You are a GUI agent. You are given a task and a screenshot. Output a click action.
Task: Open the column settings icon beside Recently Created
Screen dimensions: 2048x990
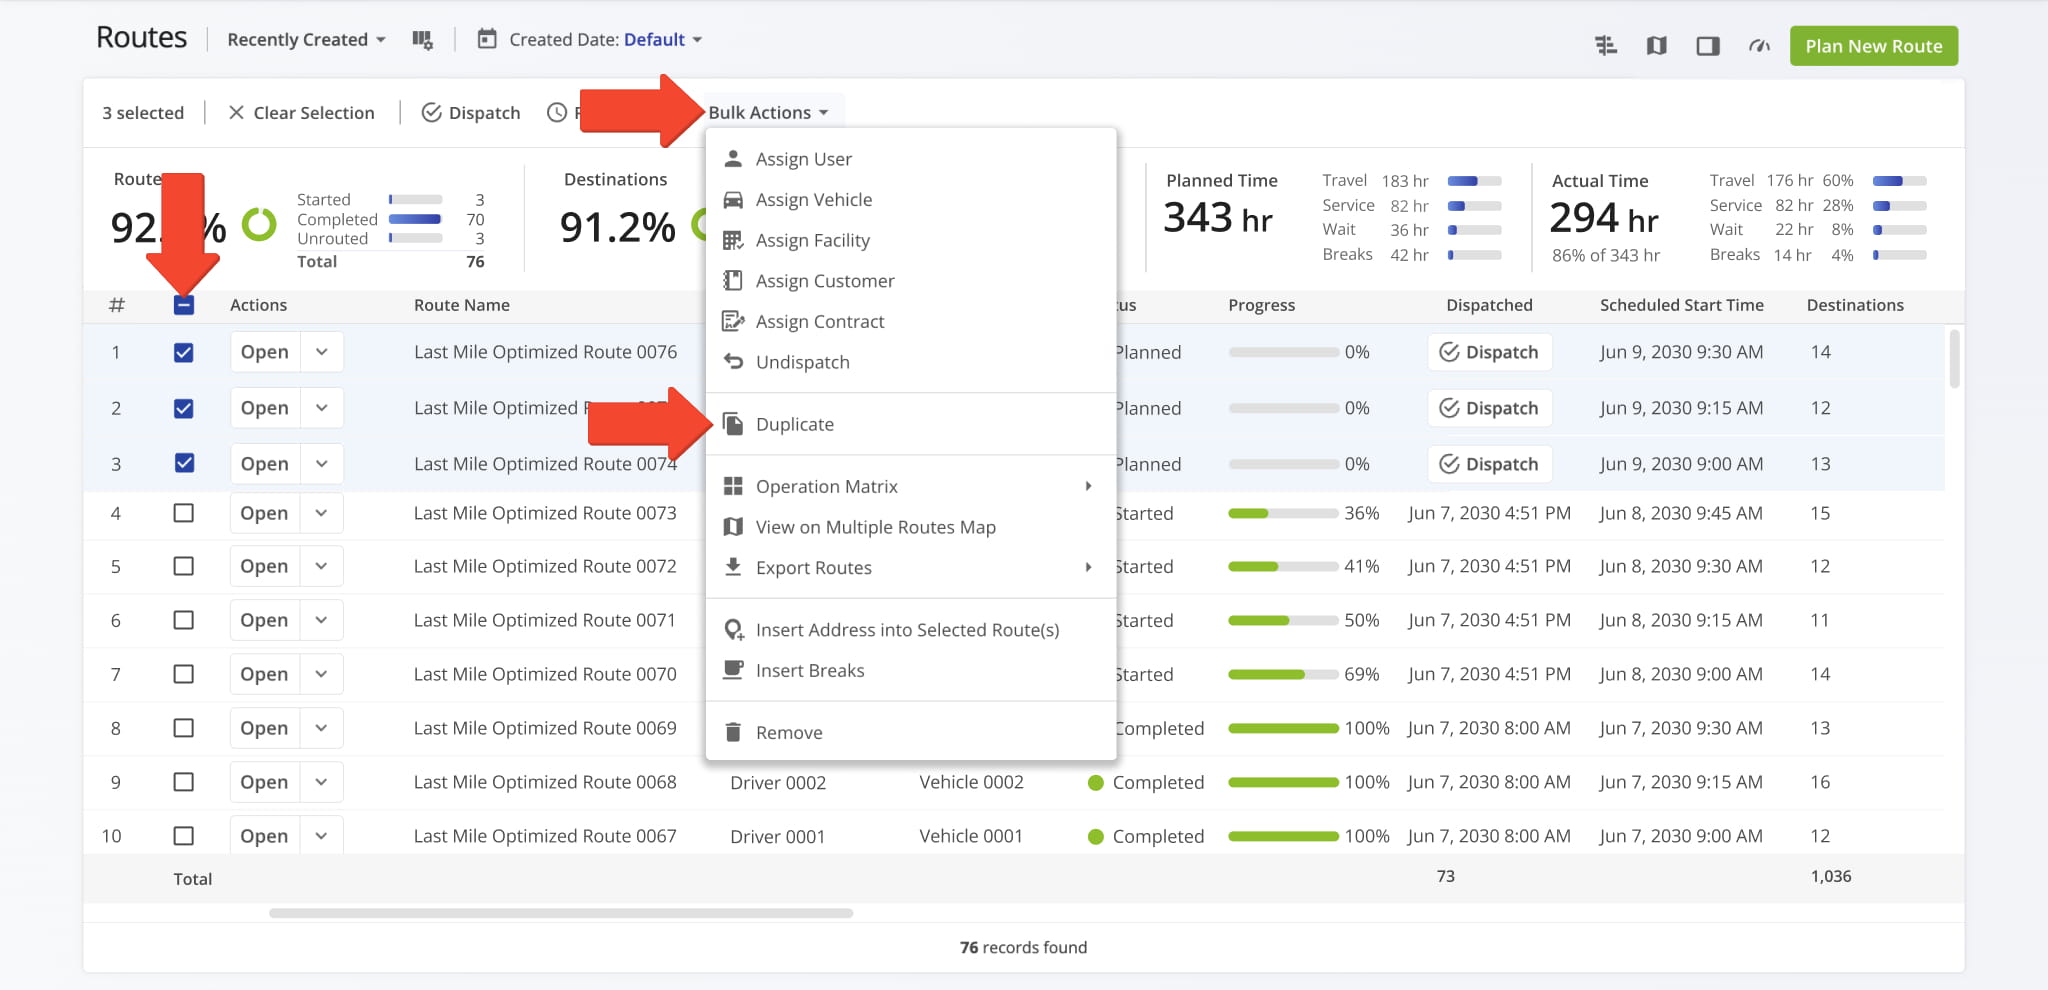click(x=422, y=40)
